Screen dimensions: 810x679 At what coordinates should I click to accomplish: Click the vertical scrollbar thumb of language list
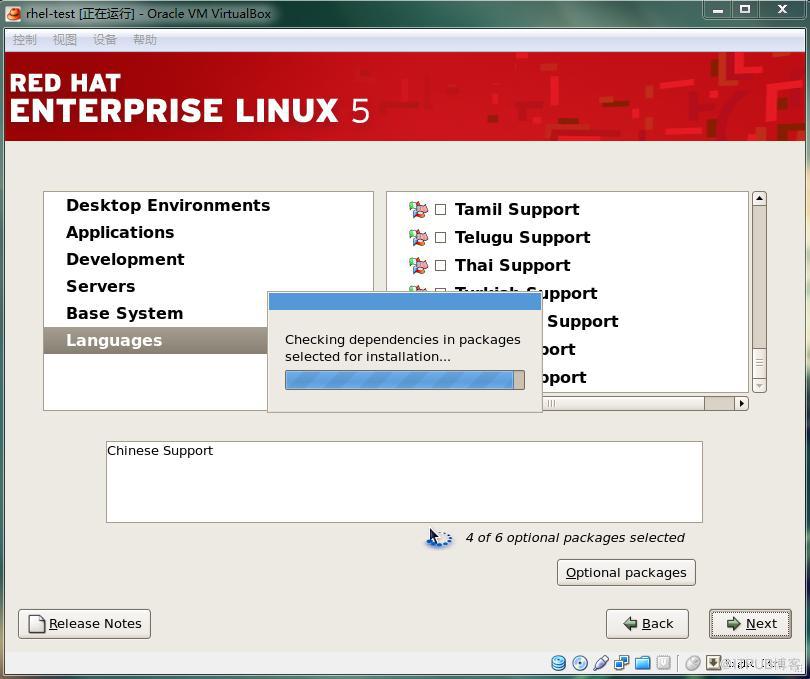coord(759,363)
